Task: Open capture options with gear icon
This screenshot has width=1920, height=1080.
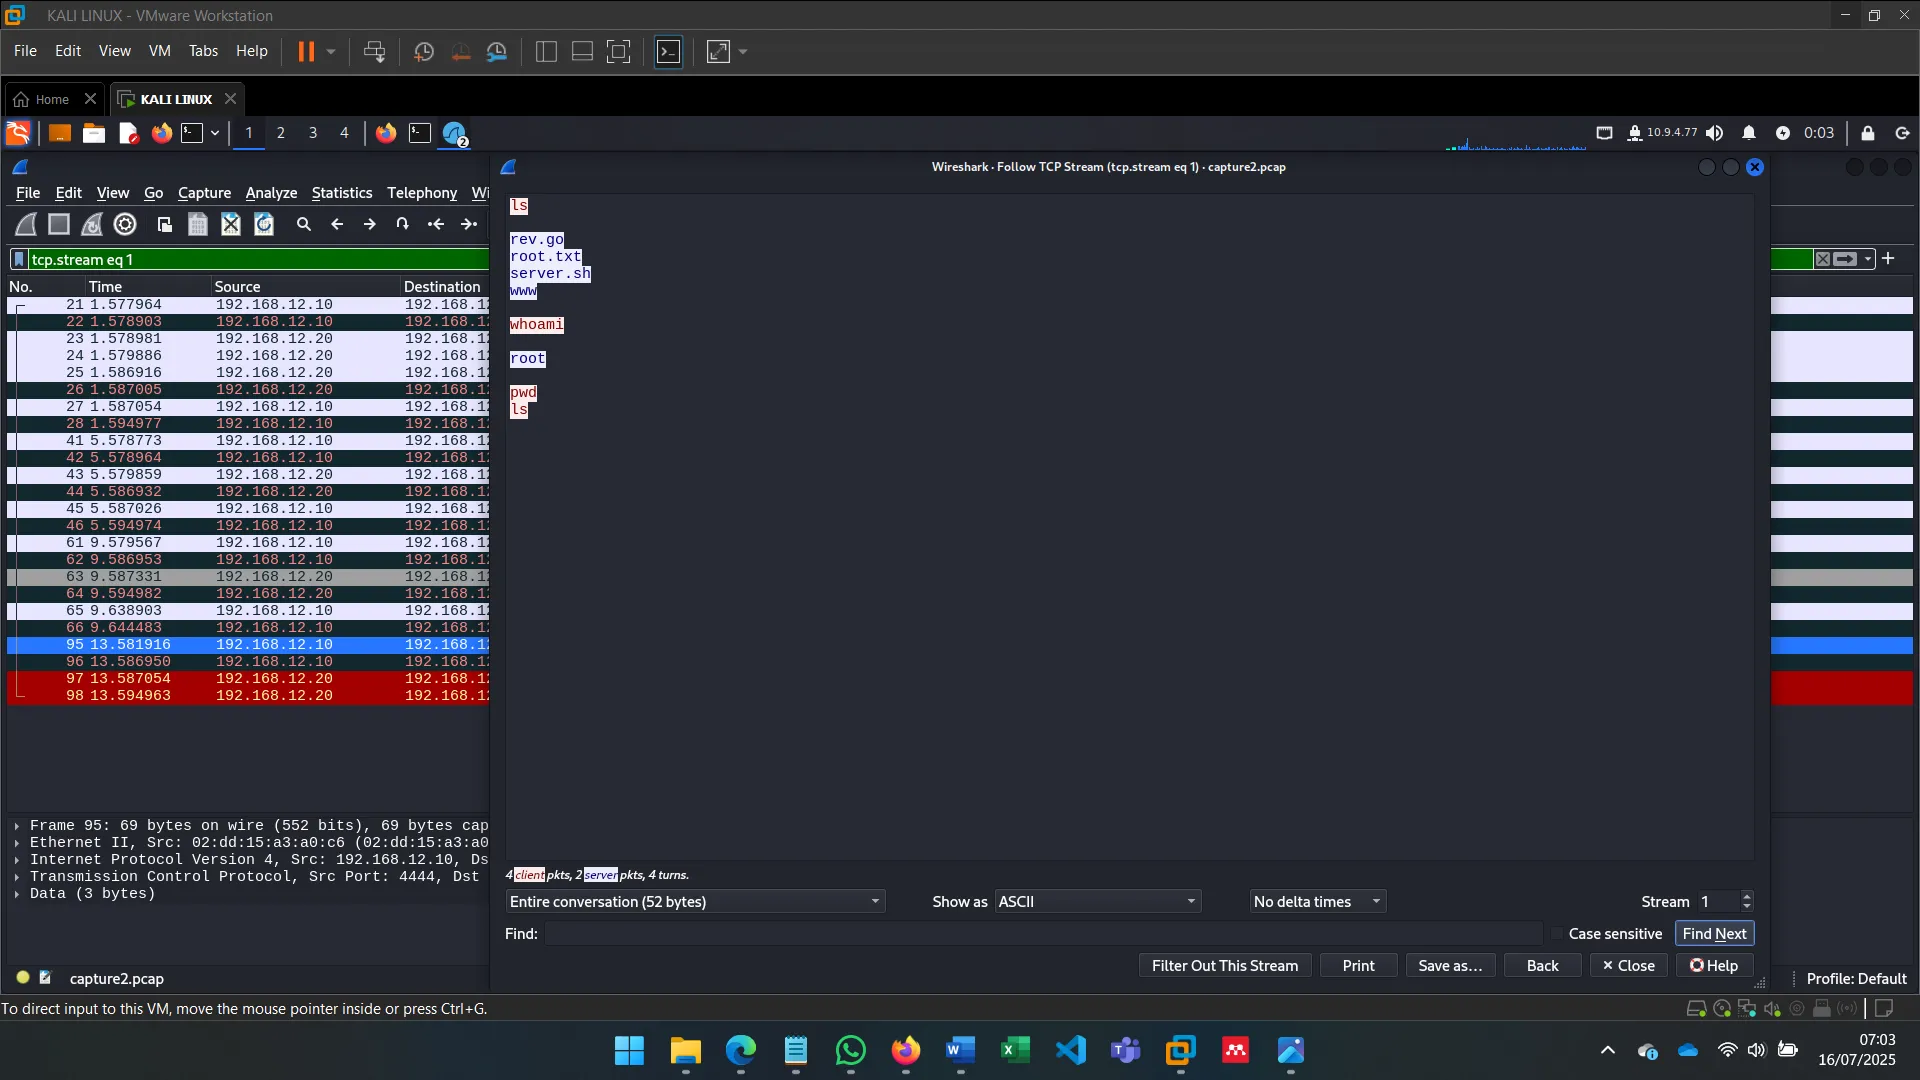Action: 124,224
